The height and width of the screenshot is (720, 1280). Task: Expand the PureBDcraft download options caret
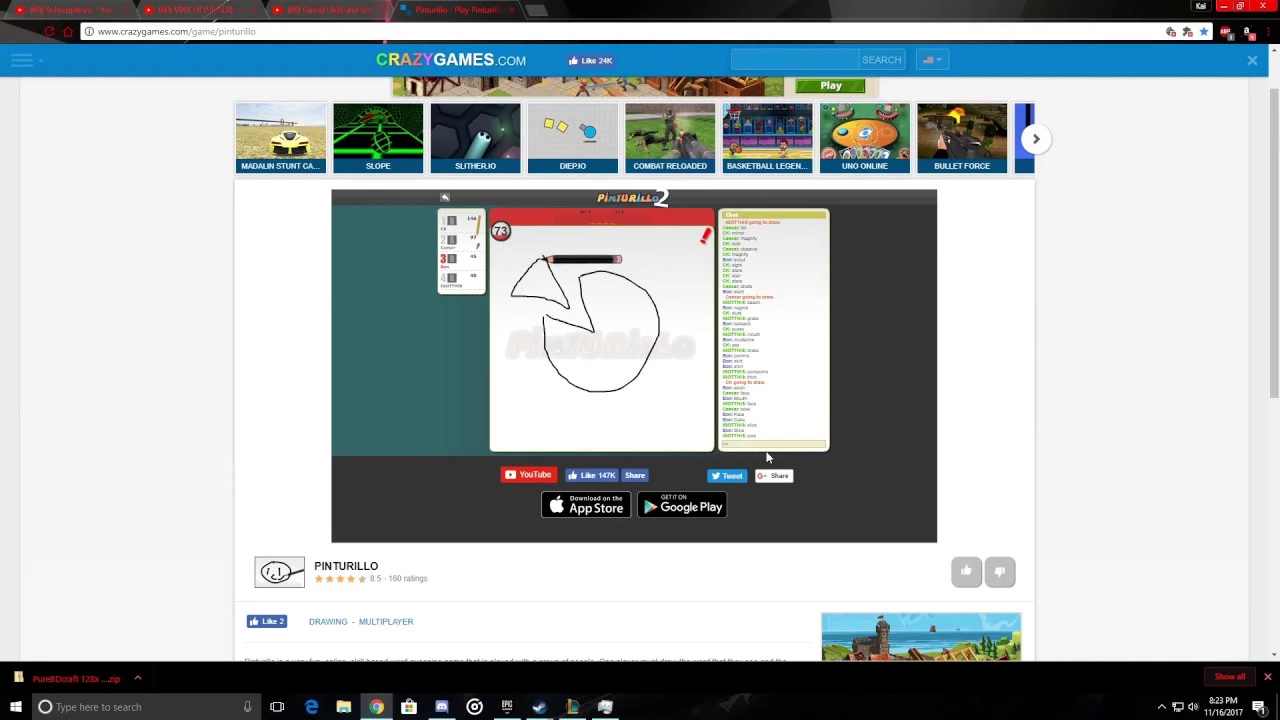138,678
